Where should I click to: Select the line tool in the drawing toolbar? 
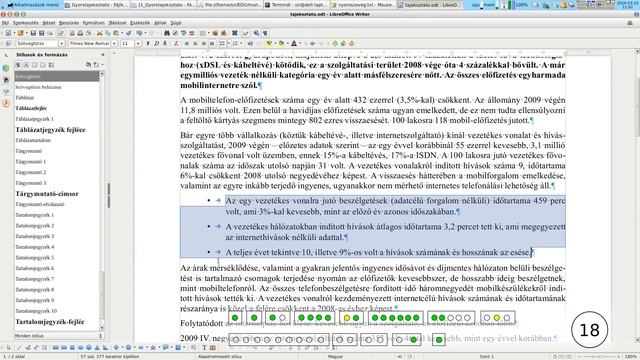(18, 348)
